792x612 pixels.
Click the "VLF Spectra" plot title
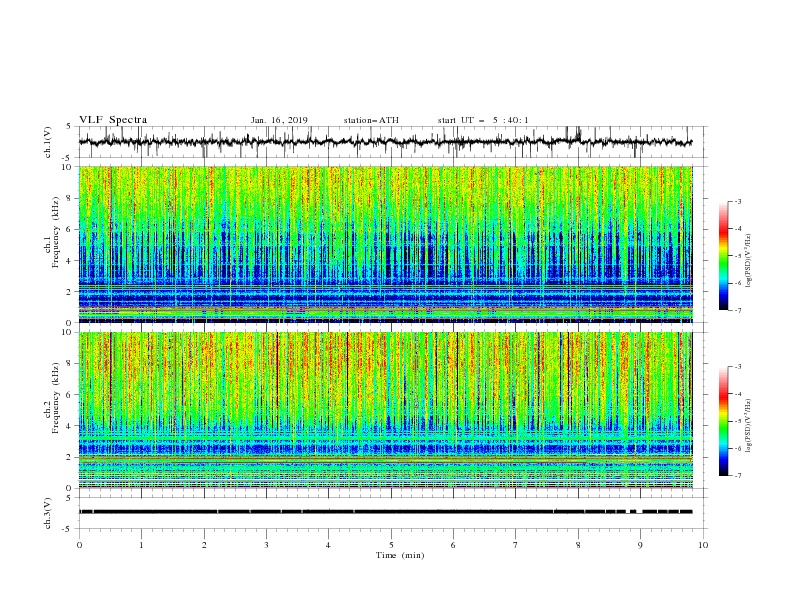(x=113, y=120)
